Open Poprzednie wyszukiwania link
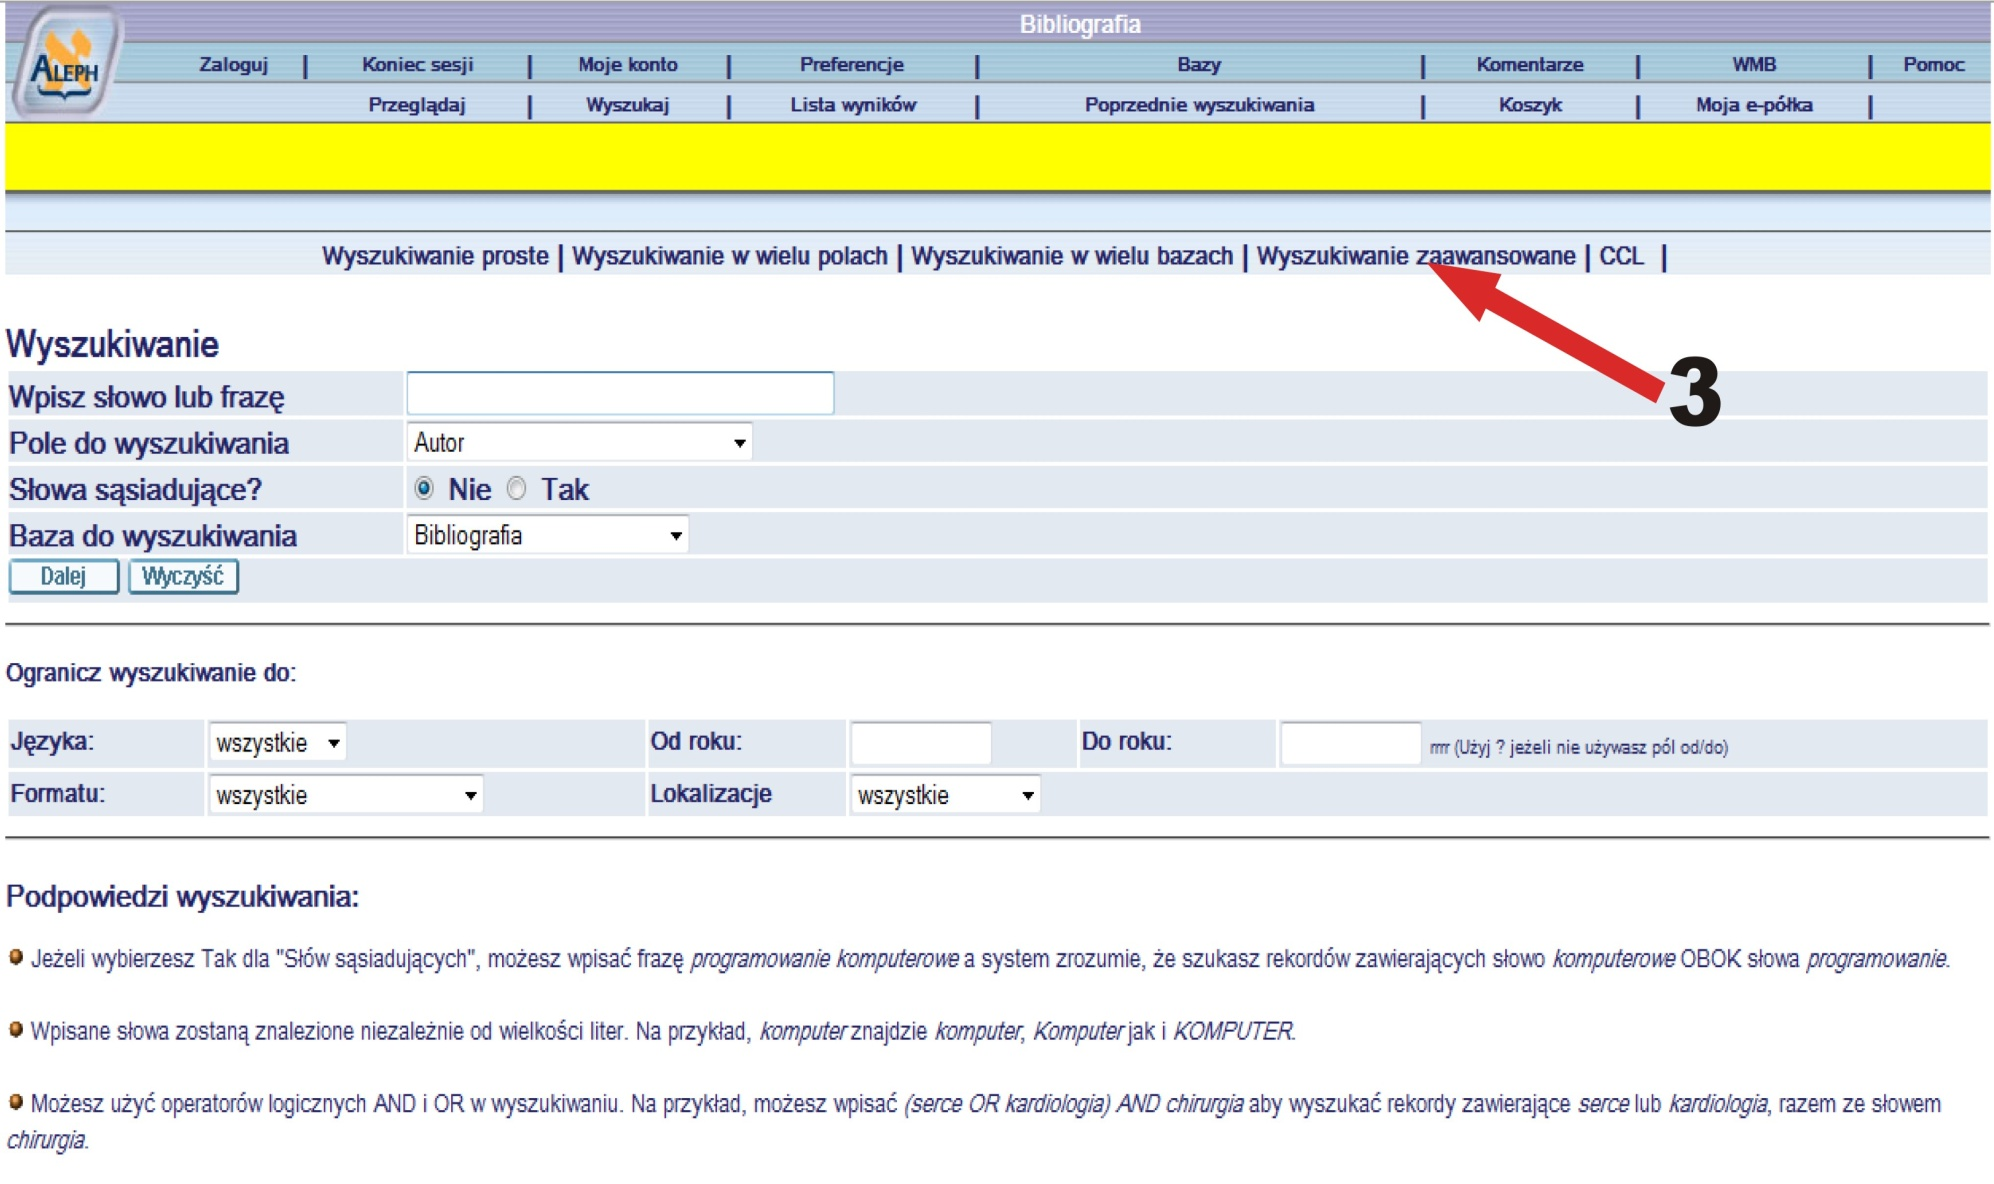The height and width of the screenshot is (1184, 1994). click(1199, 105)
